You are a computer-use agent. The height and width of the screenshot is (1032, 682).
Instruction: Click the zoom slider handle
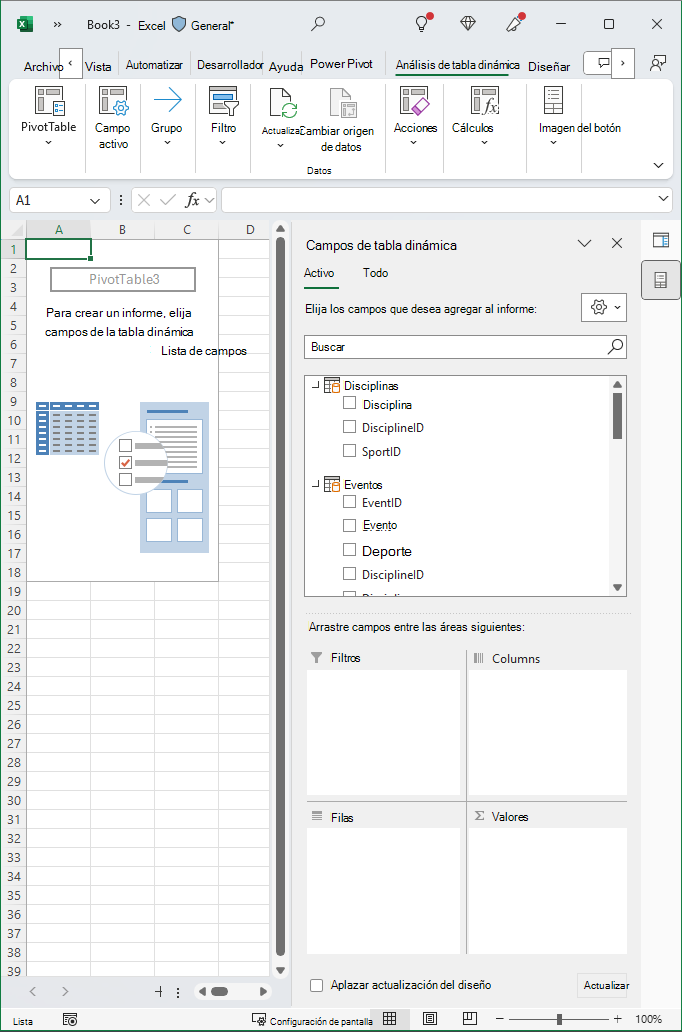click(559, 1019)
